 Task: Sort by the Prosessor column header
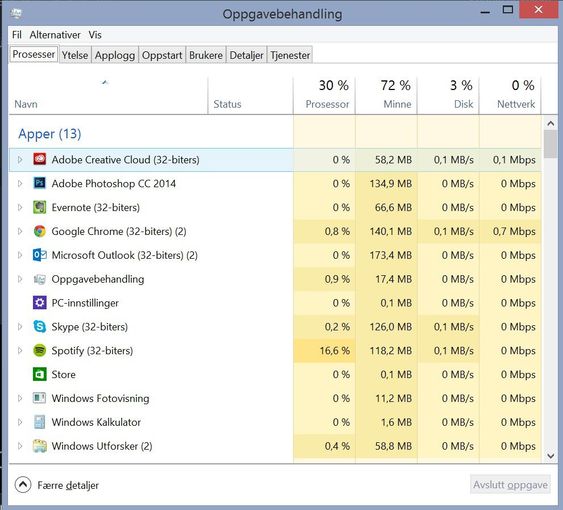[x=324, y=95]
